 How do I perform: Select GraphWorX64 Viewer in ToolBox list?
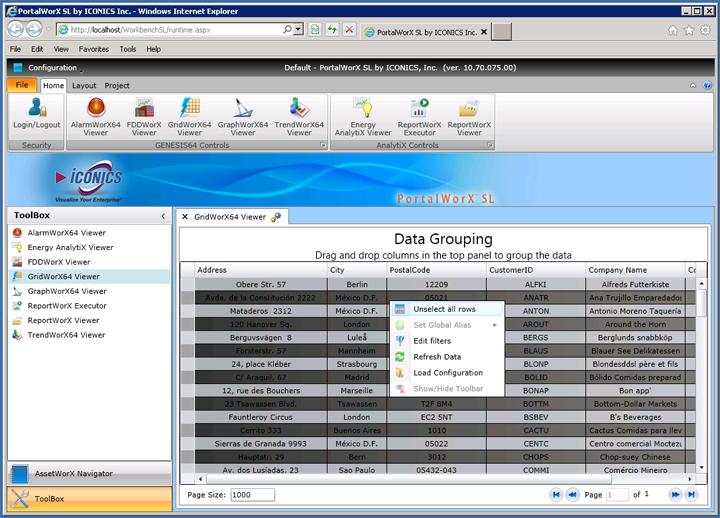tap(89, 291)
